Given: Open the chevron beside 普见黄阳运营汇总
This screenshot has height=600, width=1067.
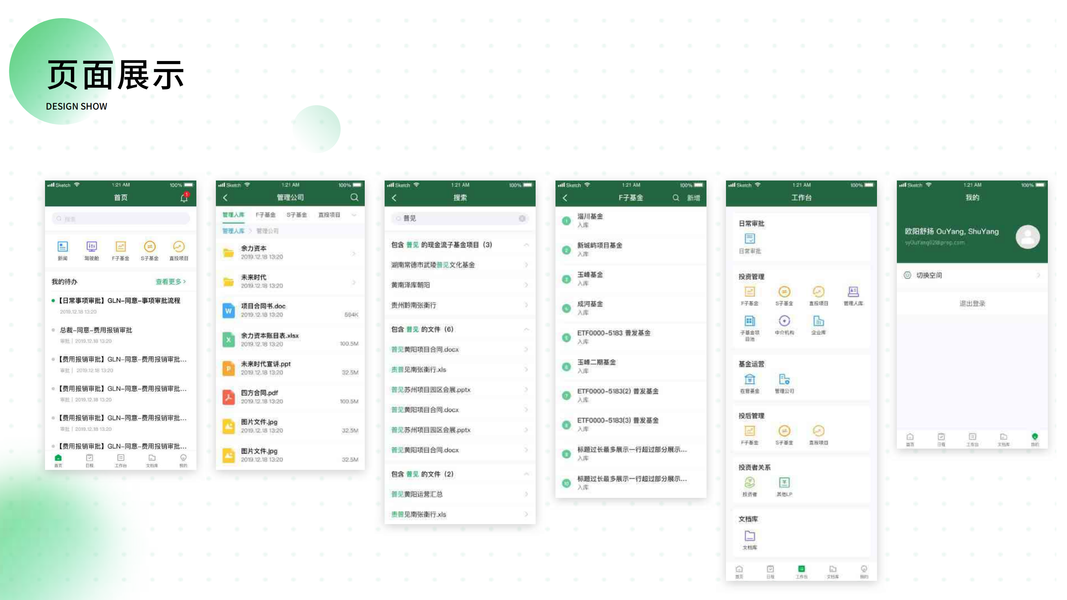Looking at the screenshot, I should pyautogui.click(x=526, y=495).
